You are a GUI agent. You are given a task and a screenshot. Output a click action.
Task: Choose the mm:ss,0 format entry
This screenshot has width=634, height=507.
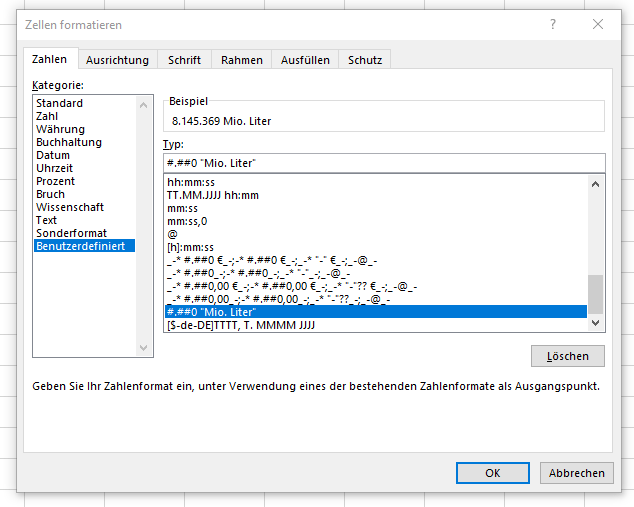tap(376, 221)
